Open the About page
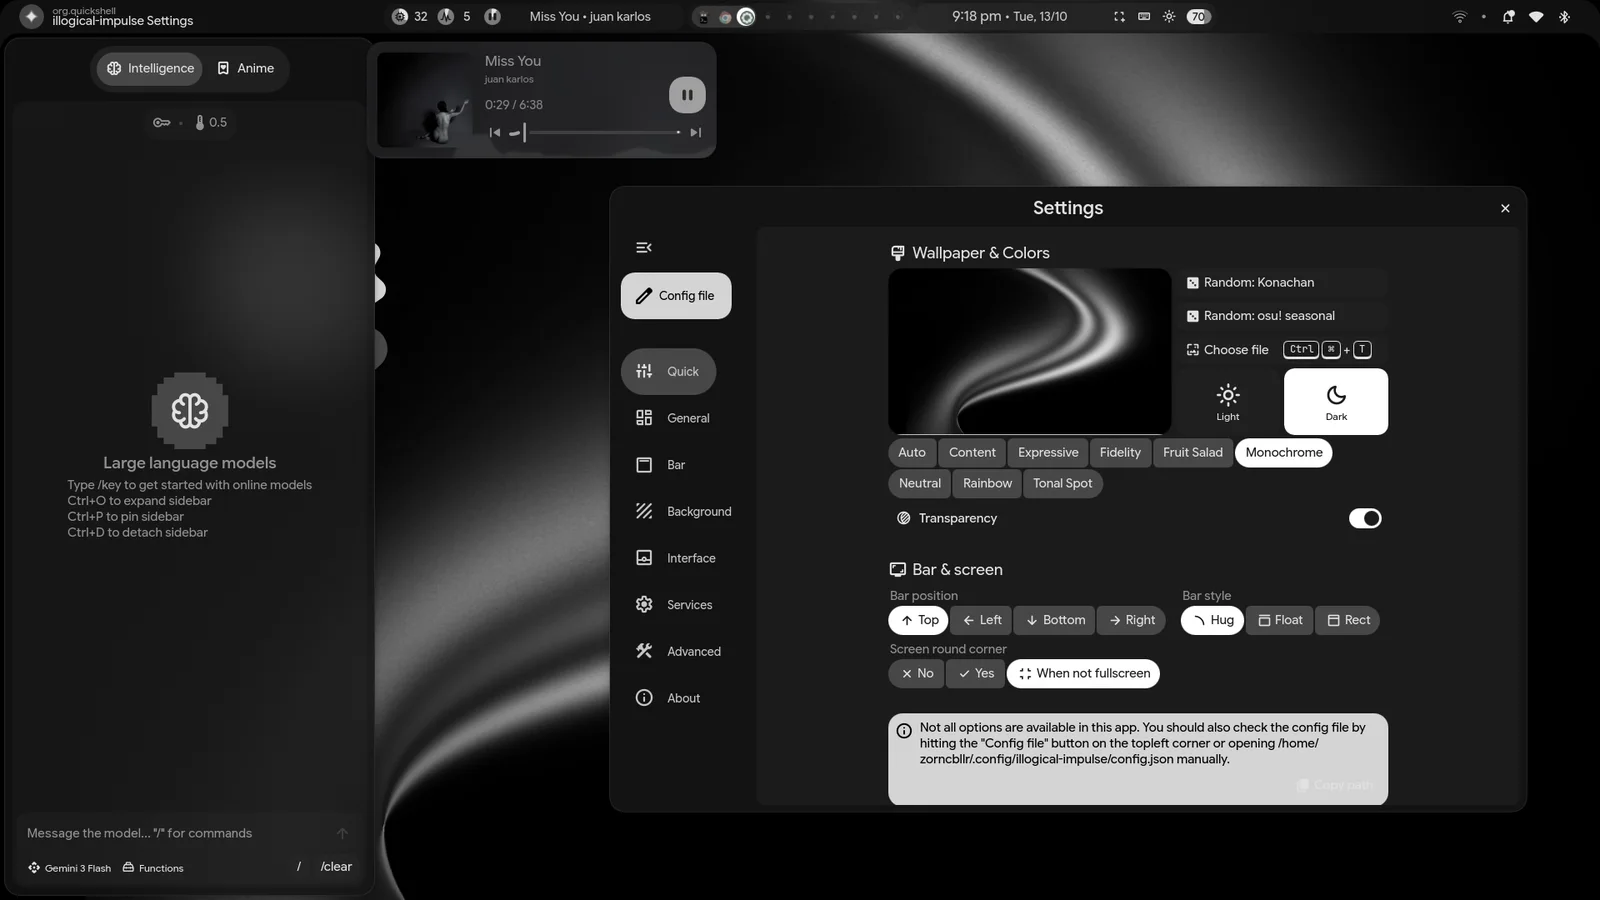Screen dimensions: 1600x900 pos(668,698)
